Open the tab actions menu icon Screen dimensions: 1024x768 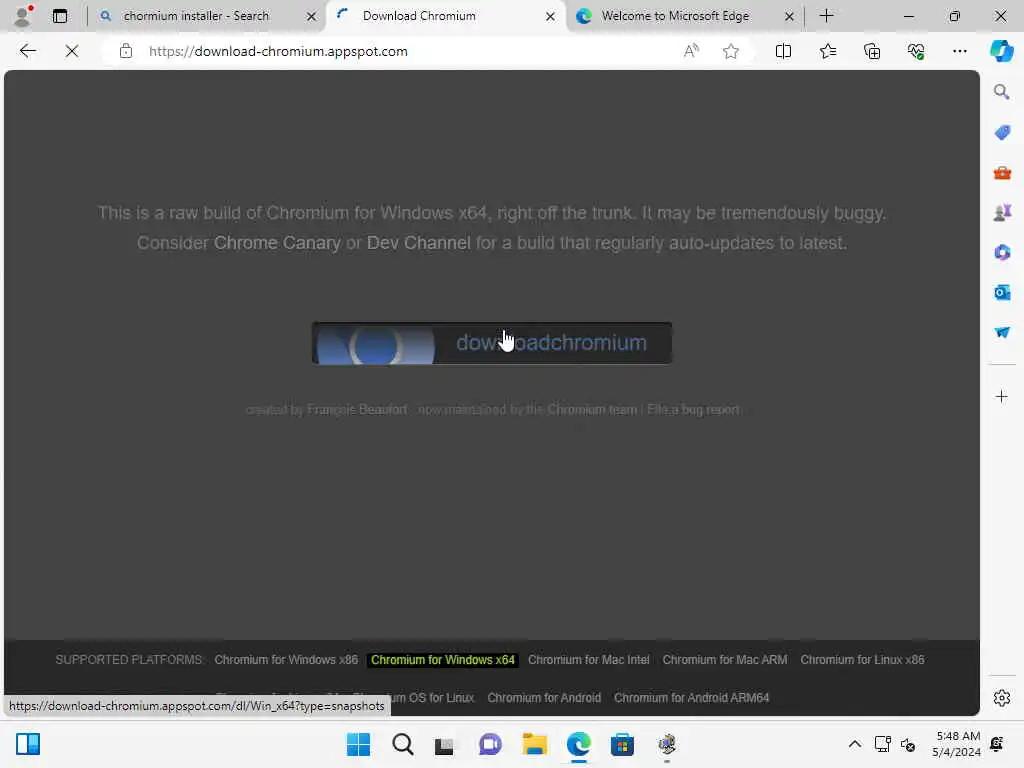[x=59, y=16]
